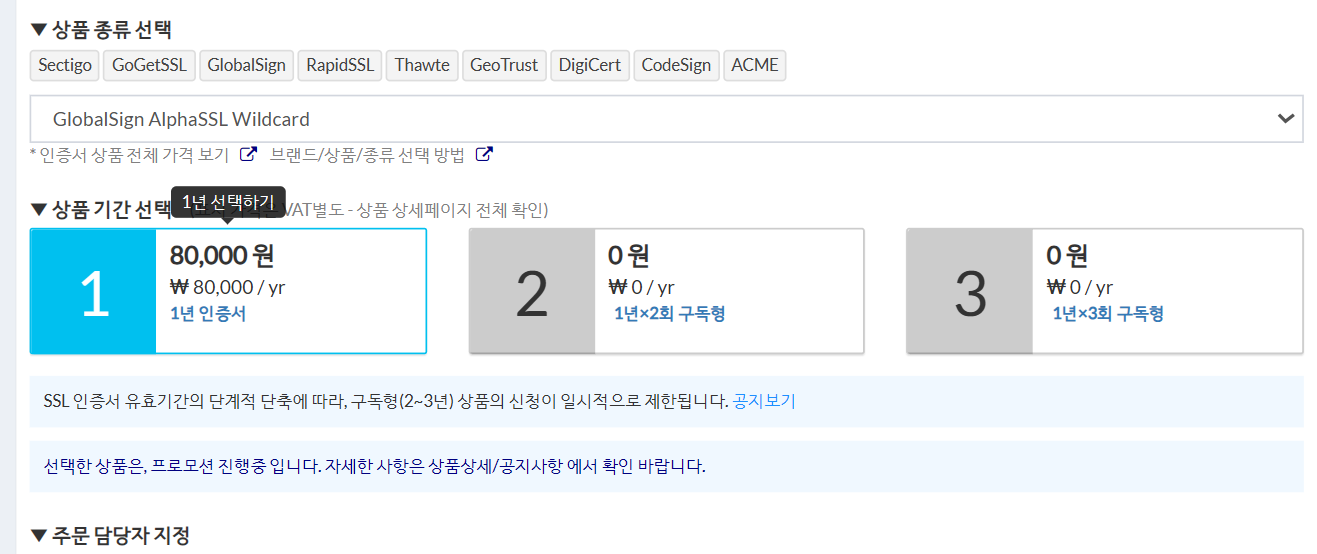Select the ACME product button
Viewport: 1317px width, 554px height.
tap(755, 65)
